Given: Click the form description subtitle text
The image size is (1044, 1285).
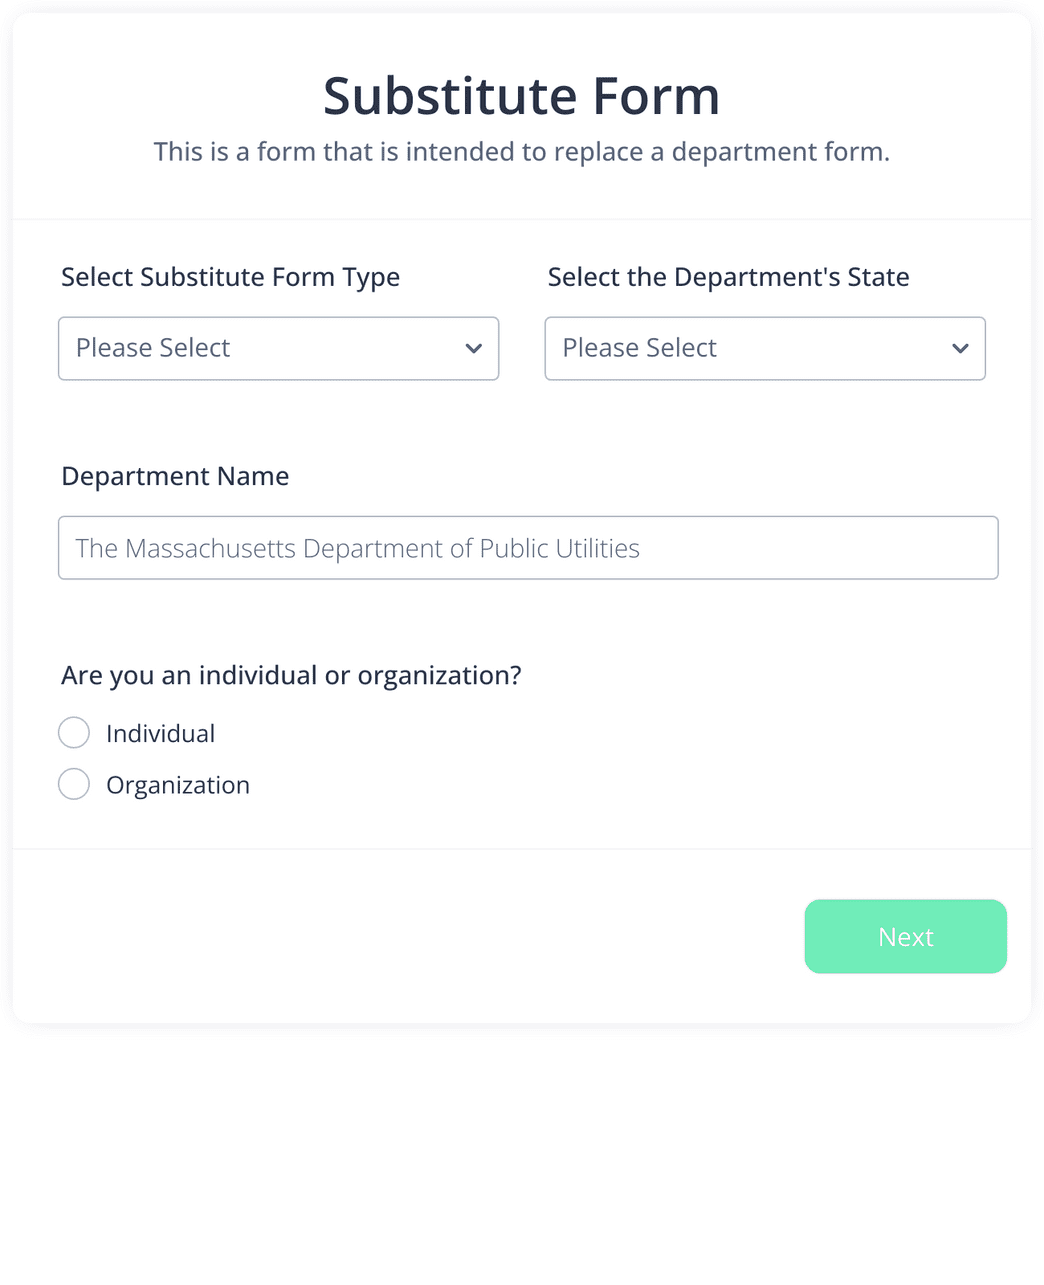Looking at the screenshot, I should 521,151.
